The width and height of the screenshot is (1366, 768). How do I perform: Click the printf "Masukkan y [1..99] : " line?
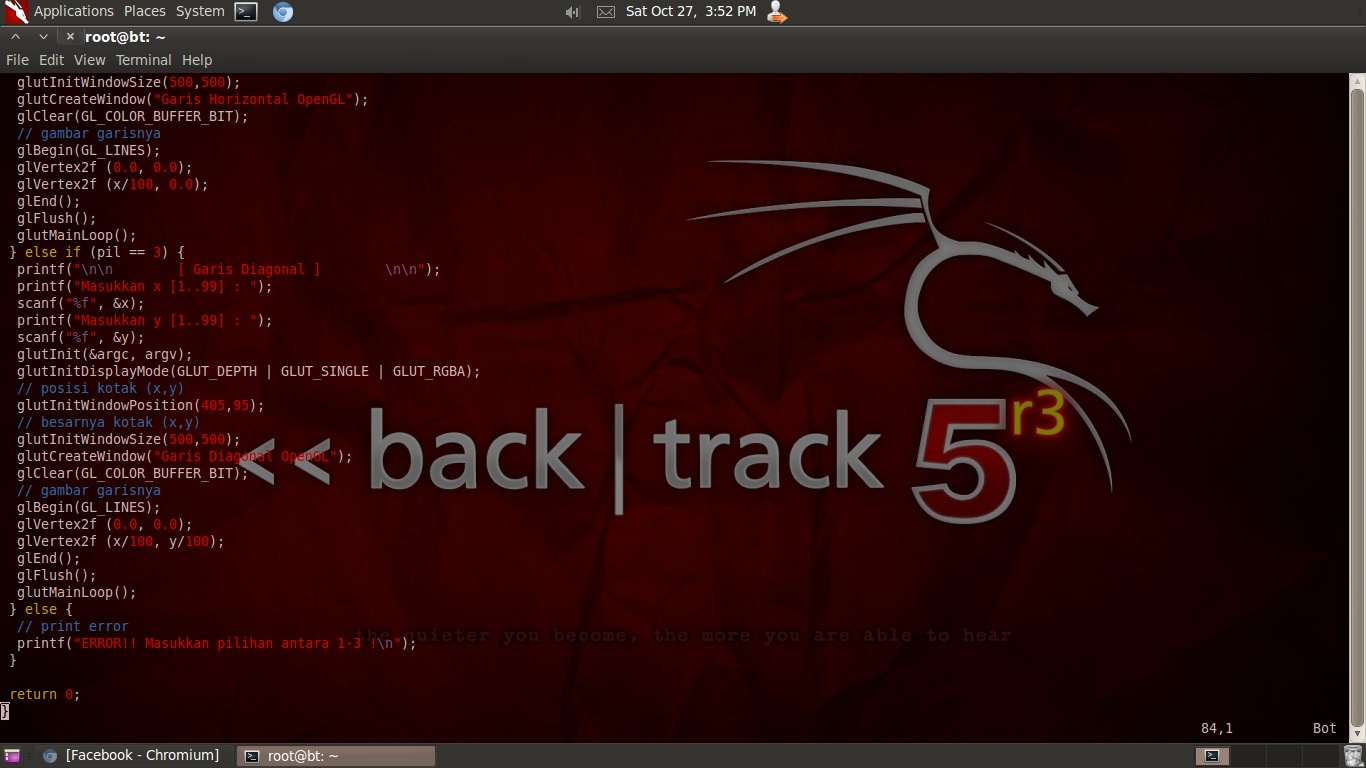pyautogui.click(x=145, y=321)
